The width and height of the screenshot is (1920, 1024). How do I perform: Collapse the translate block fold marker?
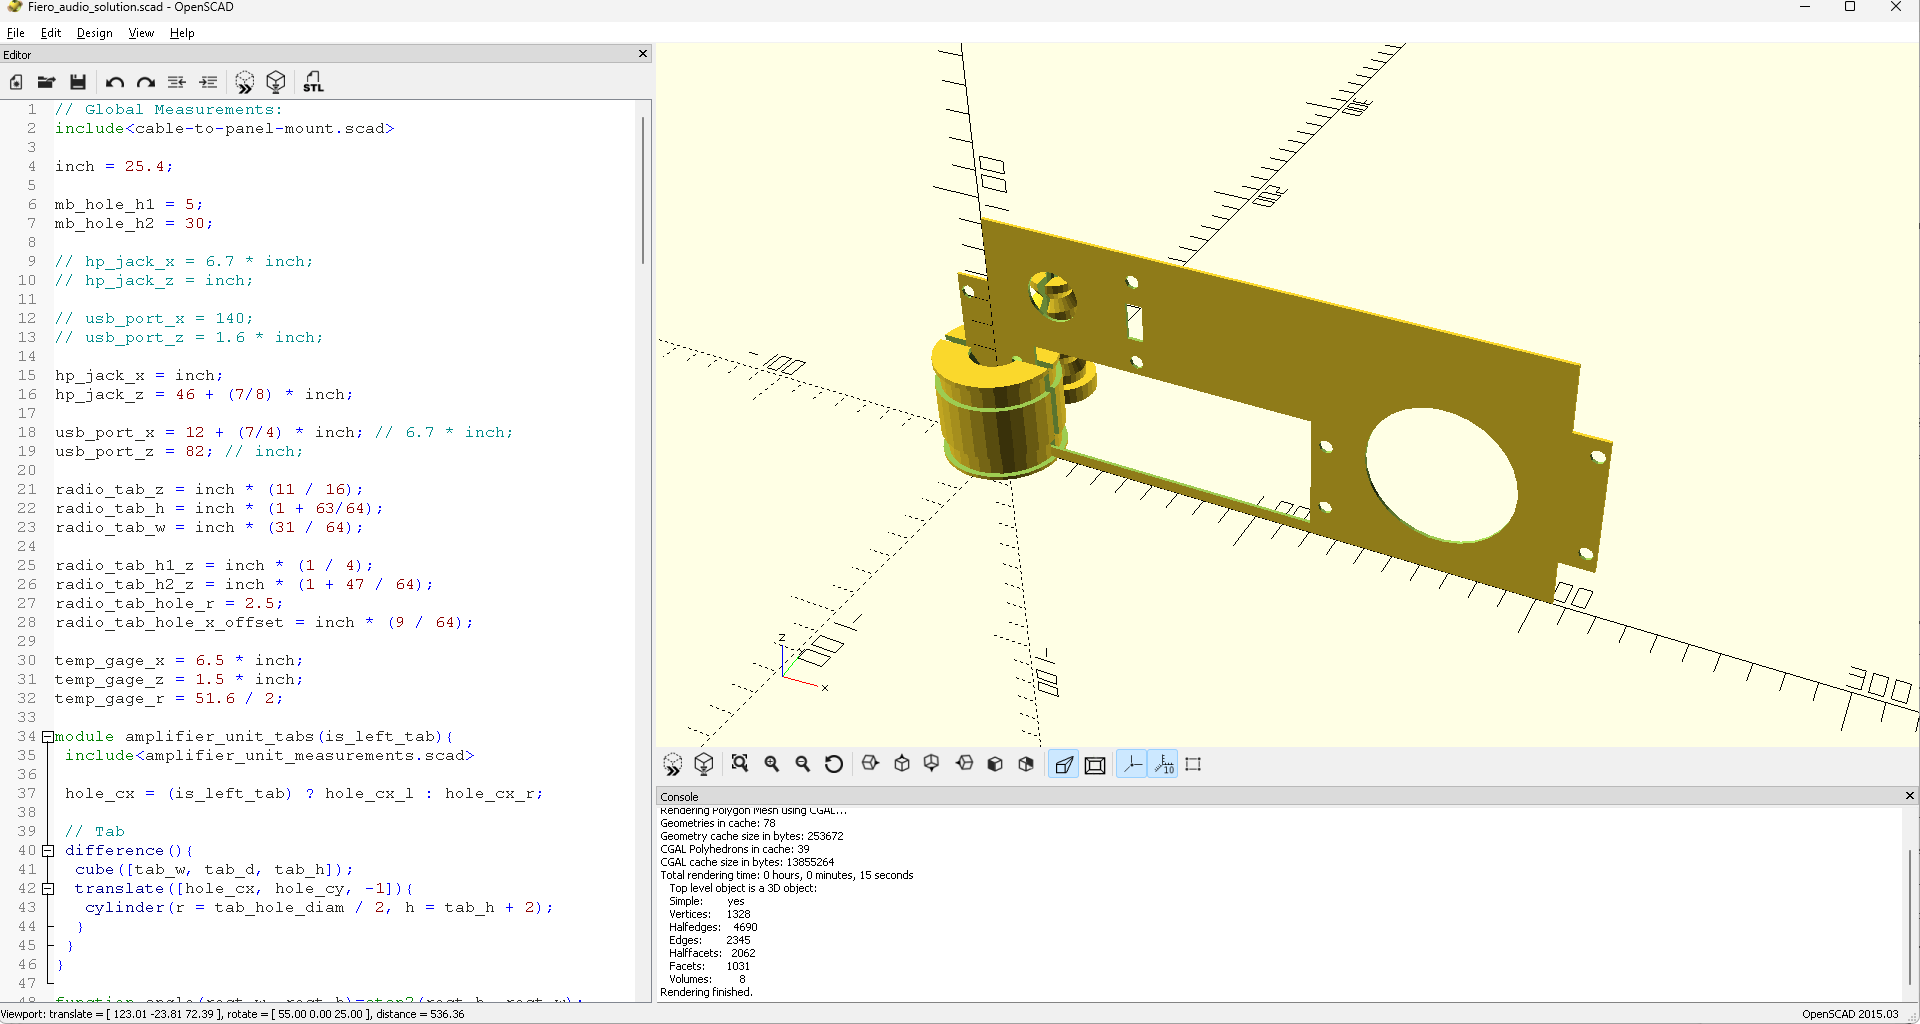click(47, 889)
